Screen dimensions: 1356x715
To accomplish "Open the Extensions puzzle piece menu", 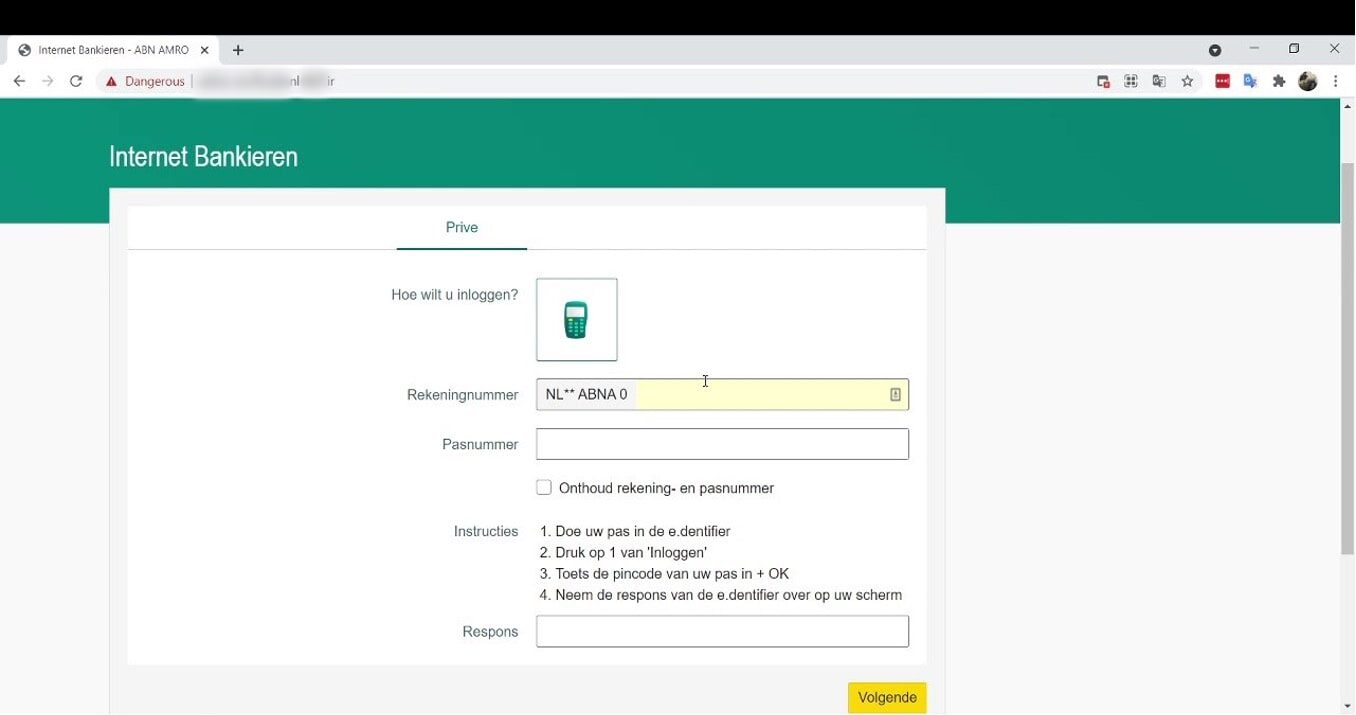I will pyautogui.click(x=1278, y=82).
